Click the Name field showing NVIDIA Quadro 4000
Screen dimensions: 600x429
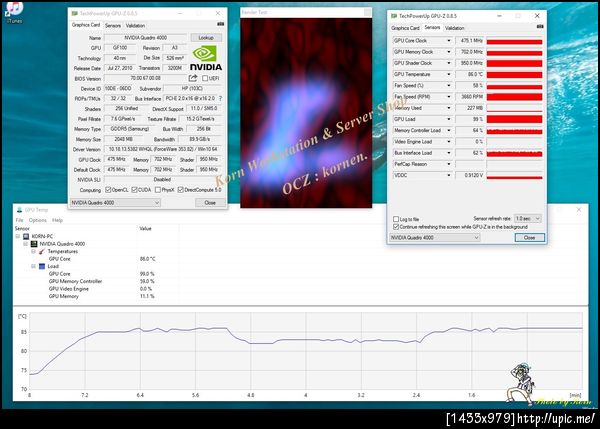click(145, 38)
